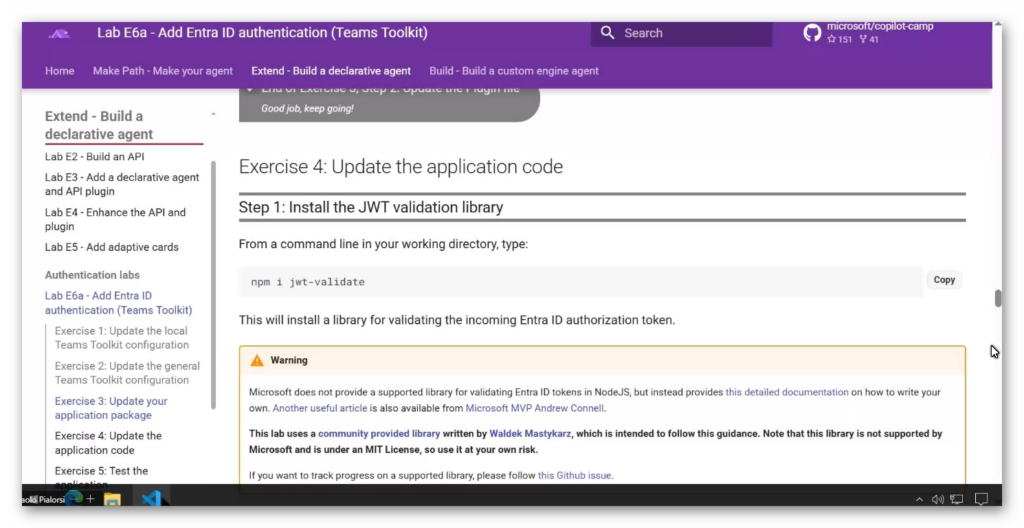Open Microsoft MVP Andrew Connell link
The width and height of the screenshot is (1024, 528).
point(534,408)
